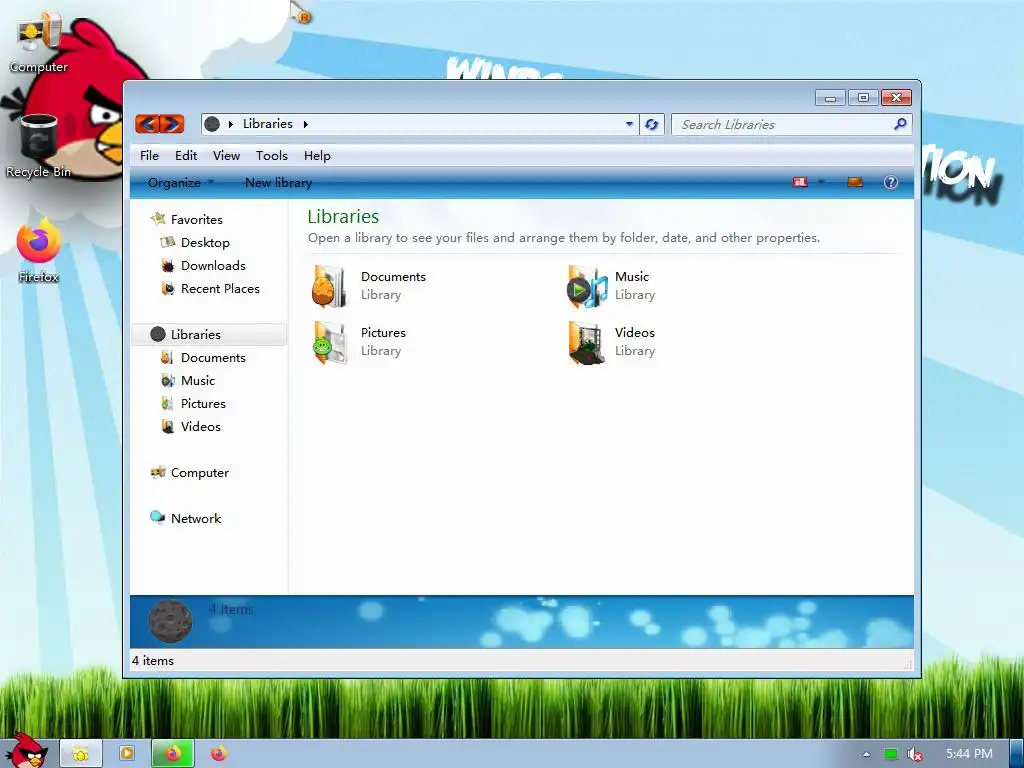The width and height of the screenshot is (1024, 768).
Task: Open the Videos library icon in main pane
Action: [586, 342]
